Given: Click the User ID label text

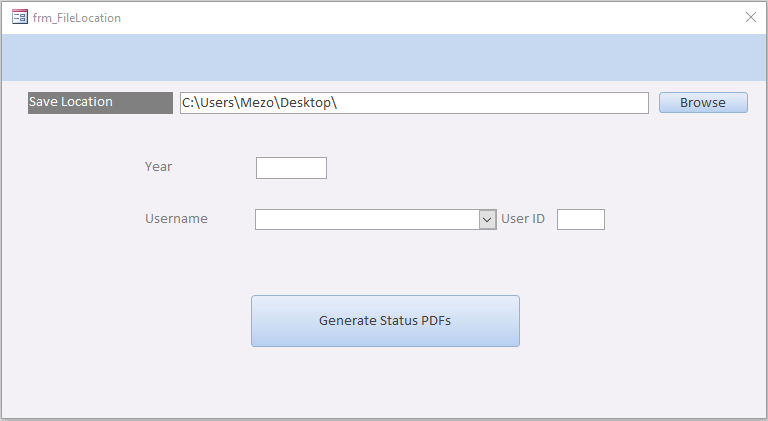Looking at the screenshot, I should coord(523,218).
